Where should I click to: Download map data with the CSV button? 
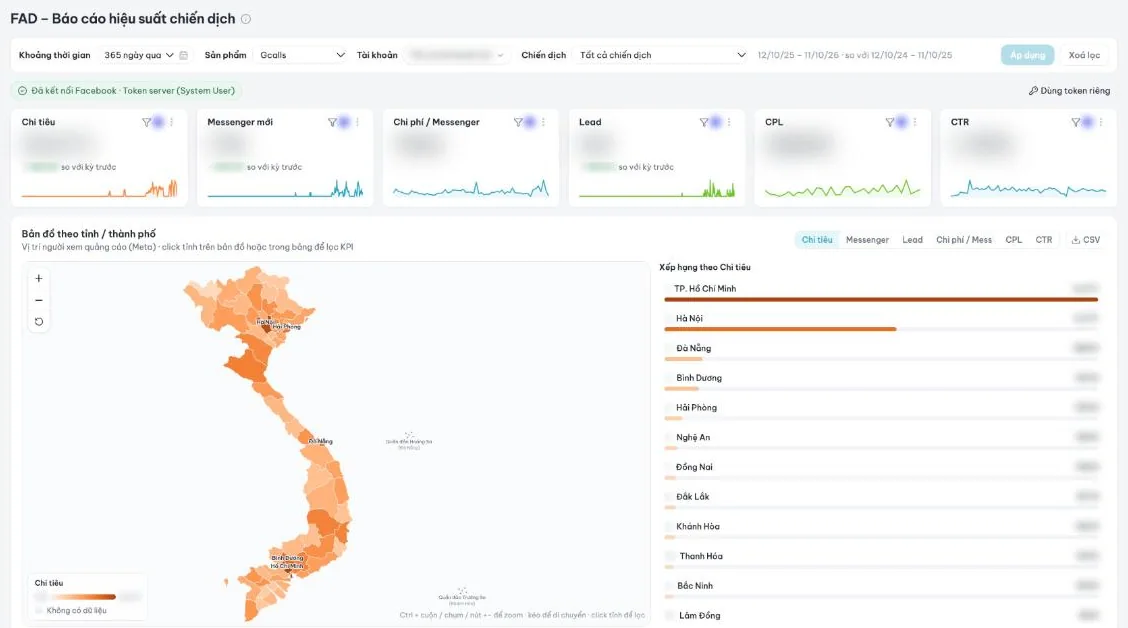tap(1086, 240)
